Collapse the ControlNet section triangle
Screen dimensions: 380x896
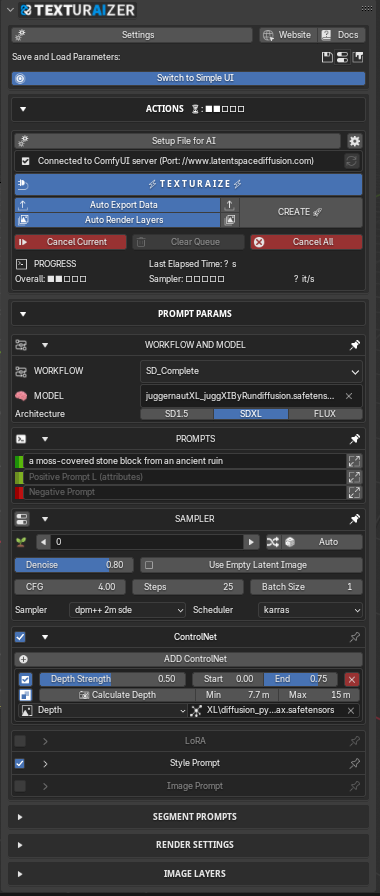[x=45, y=637]
